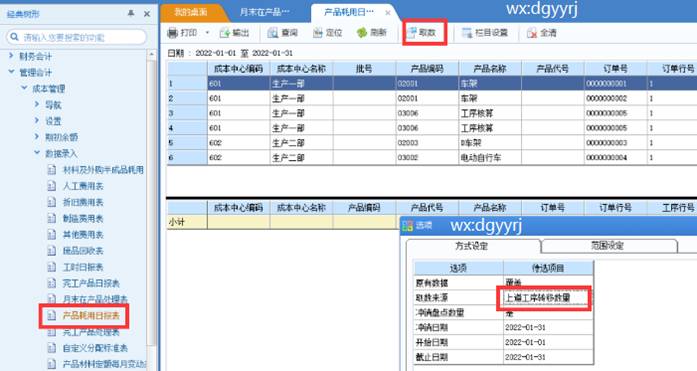Close the 产品耗用日 tab

click(388, 13)
